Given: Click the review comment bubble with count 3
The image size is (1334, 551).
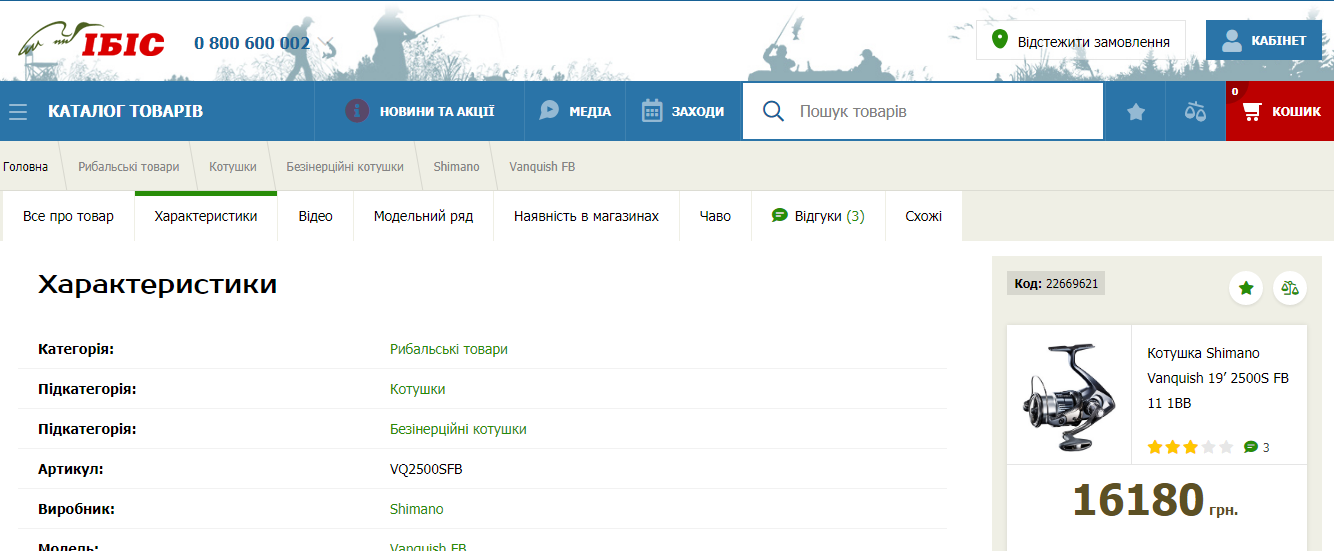Looking at the screenshot, I should [1256, 447].
